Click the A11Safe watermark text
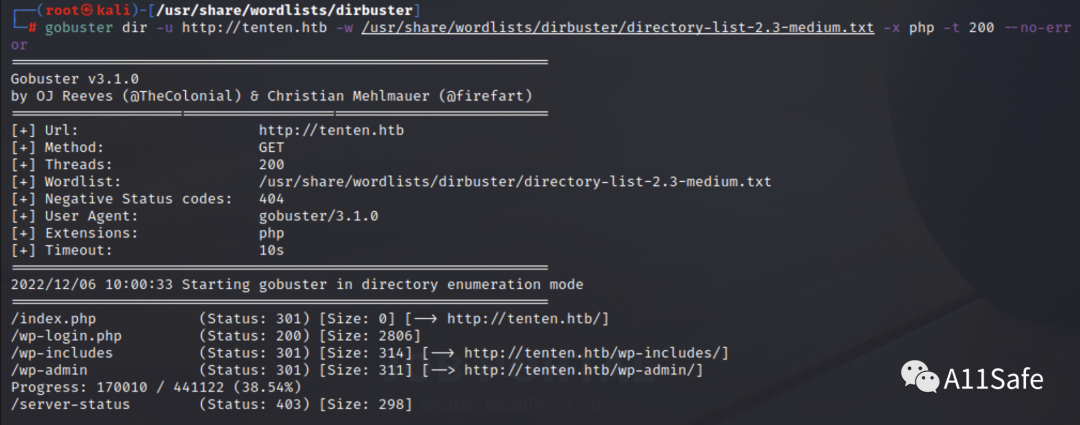This screenshot has height=425, width=1080. click(x=993, y=379)
